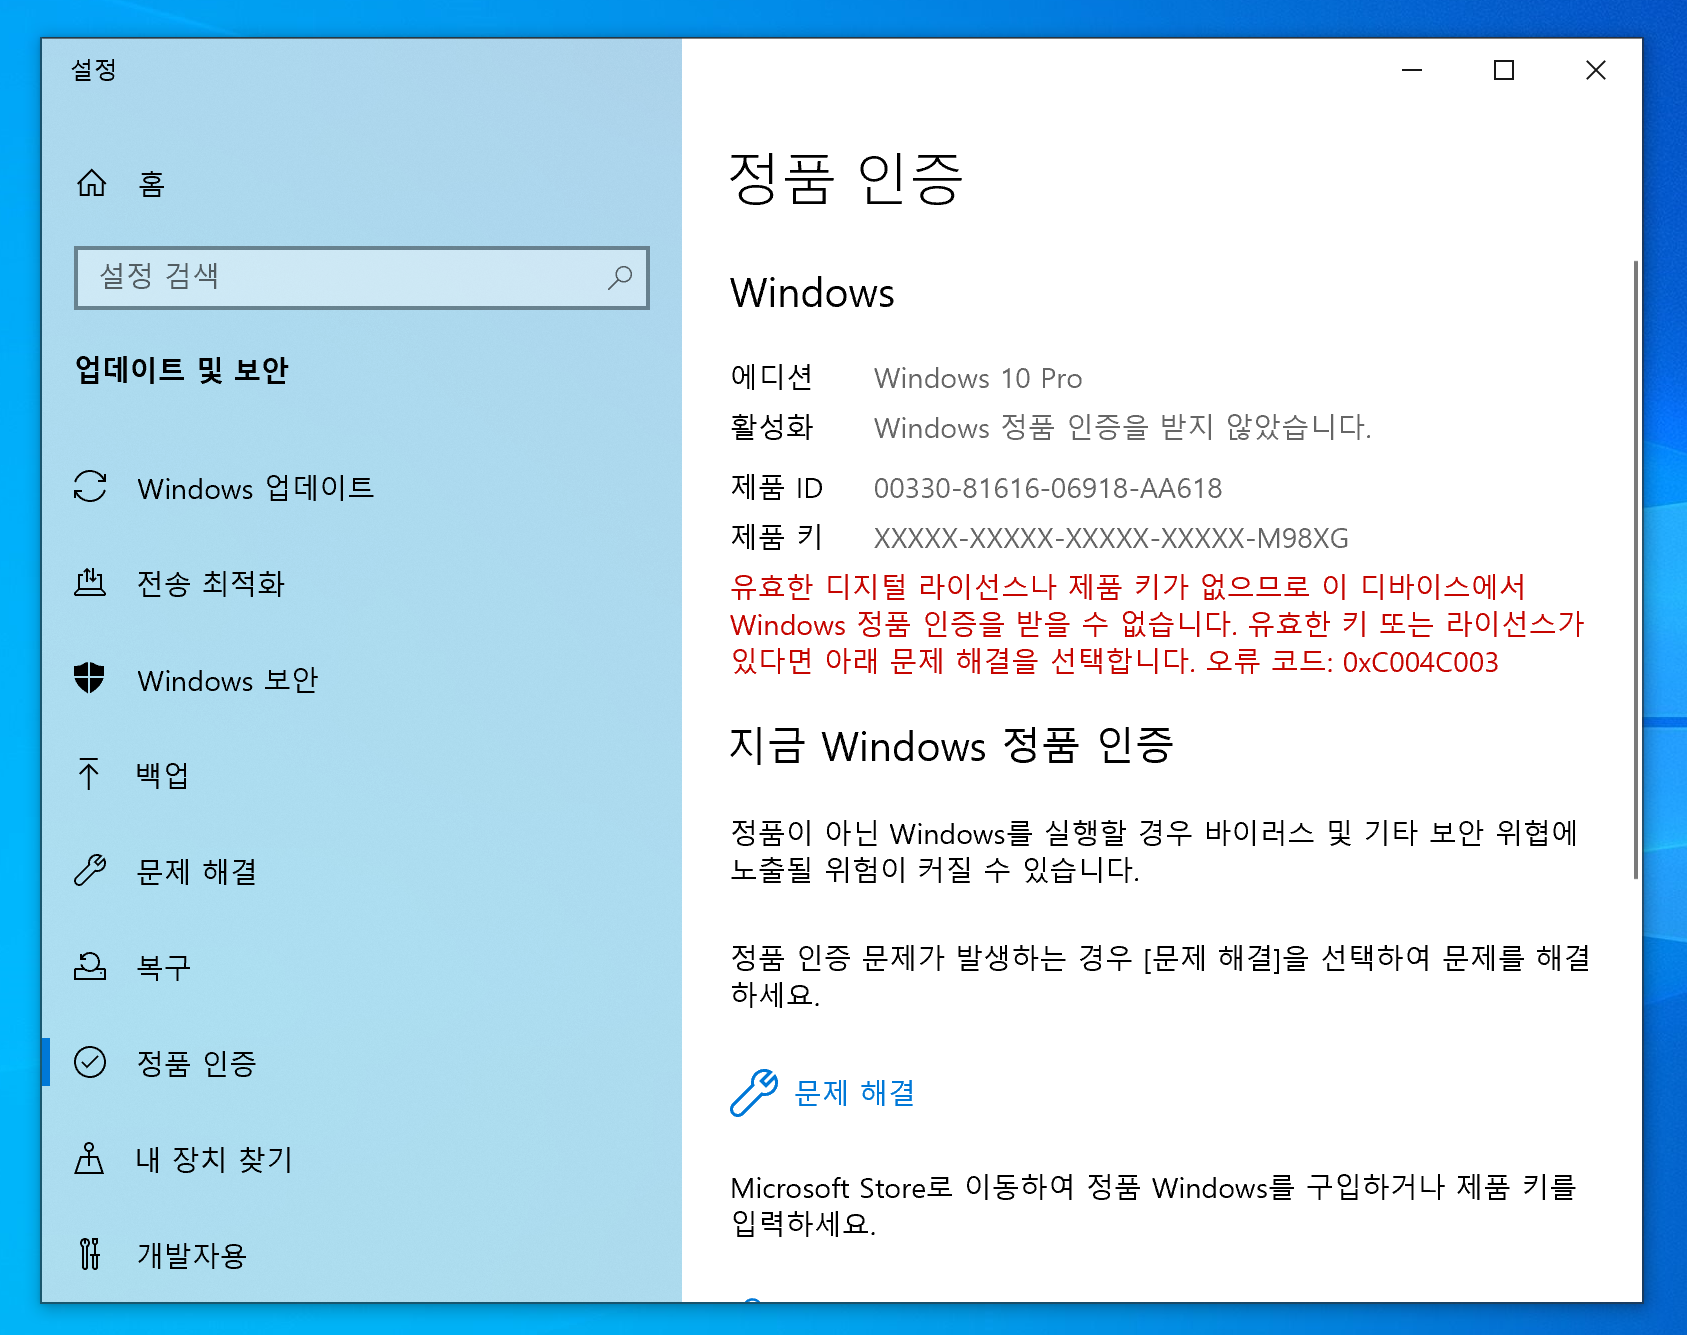Viewport: 1687px width, 1335px height.
Task: Open sidebar 문제 해결 page
Action: (362, 871)
